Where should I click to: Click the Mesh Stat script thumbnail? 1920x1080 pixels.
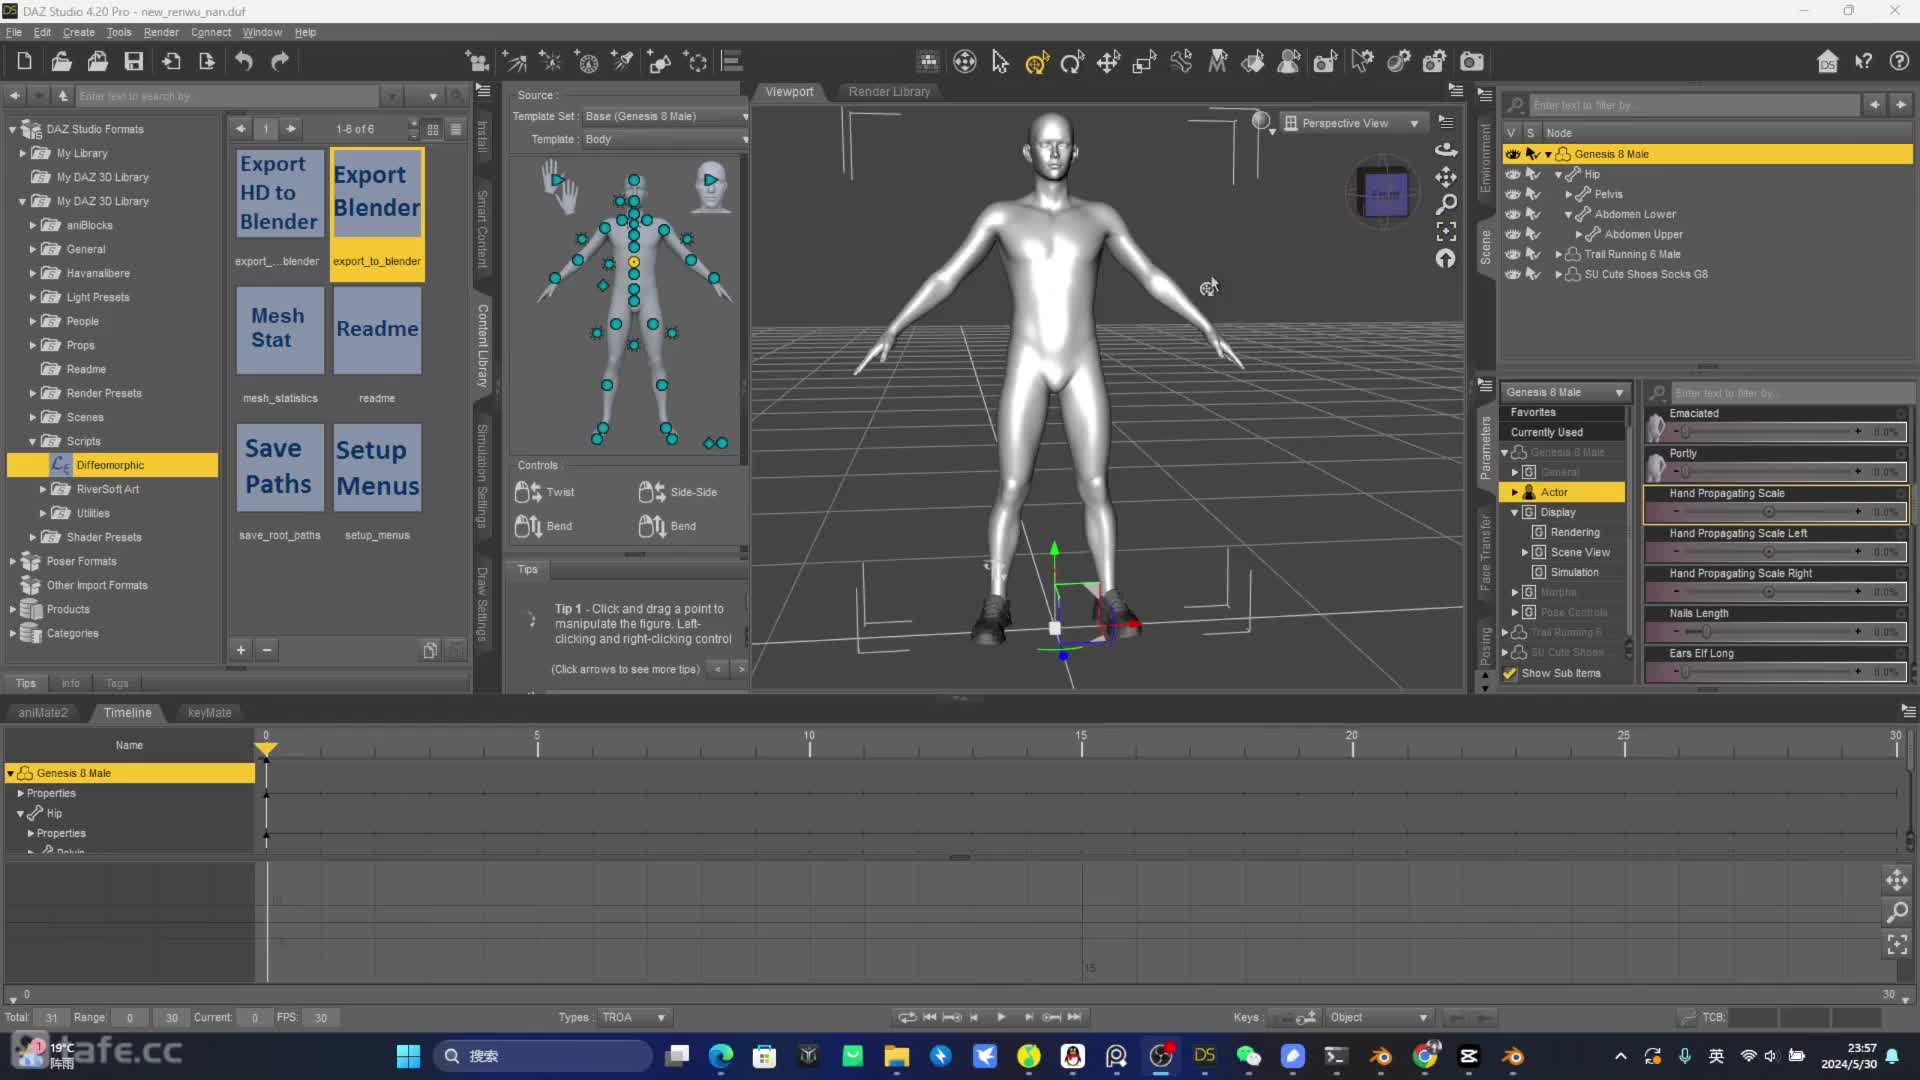pyautogui.click(x=280, y=329)
